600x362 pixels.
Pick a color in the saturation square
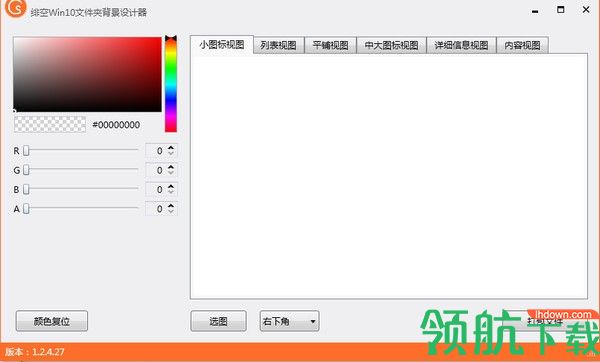pos(87,74)
